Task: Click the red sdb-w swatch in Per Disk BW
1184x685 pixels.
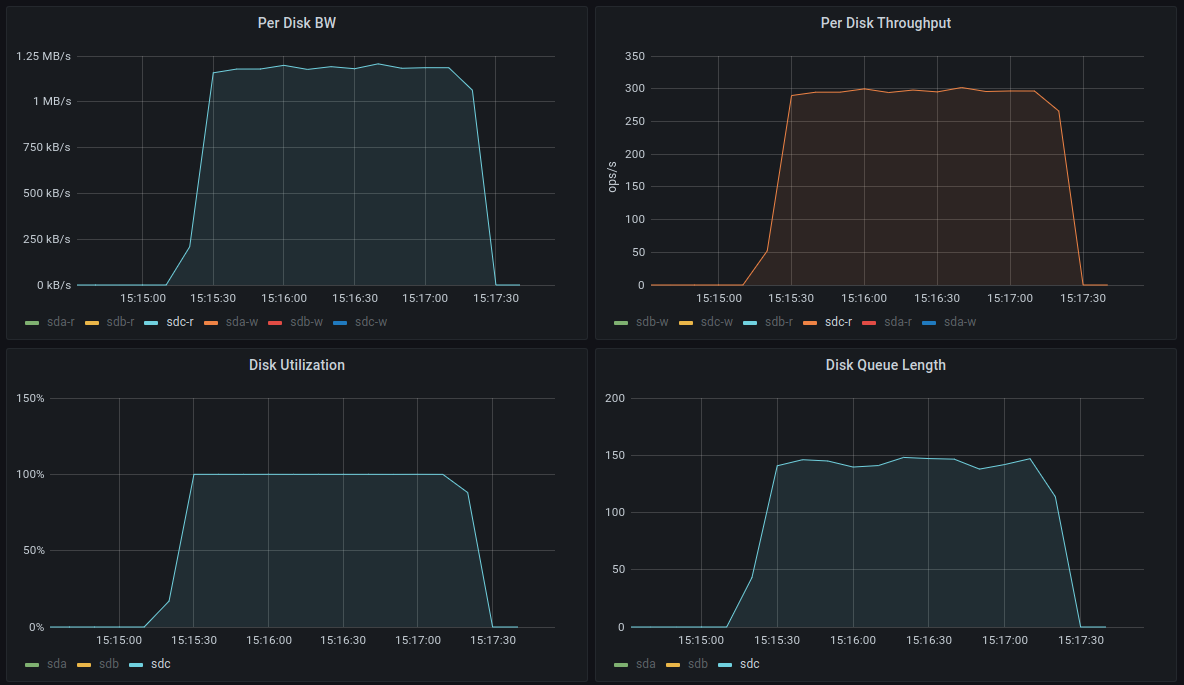Action: pyautogui.click(x=275, y=323)
